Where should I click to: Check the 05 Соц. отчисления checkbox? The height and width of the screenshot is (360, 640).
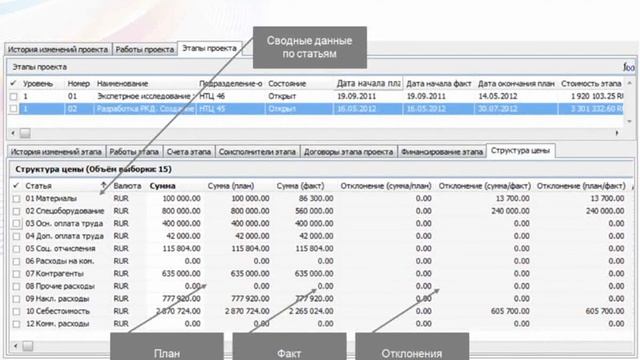[16, 249]
